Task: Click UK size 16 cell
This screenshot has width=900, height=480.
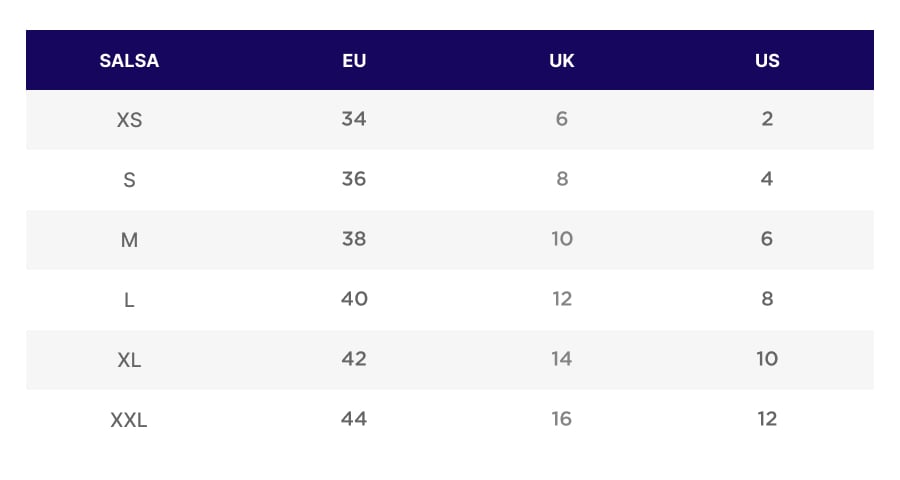Action: click(562, 419)
